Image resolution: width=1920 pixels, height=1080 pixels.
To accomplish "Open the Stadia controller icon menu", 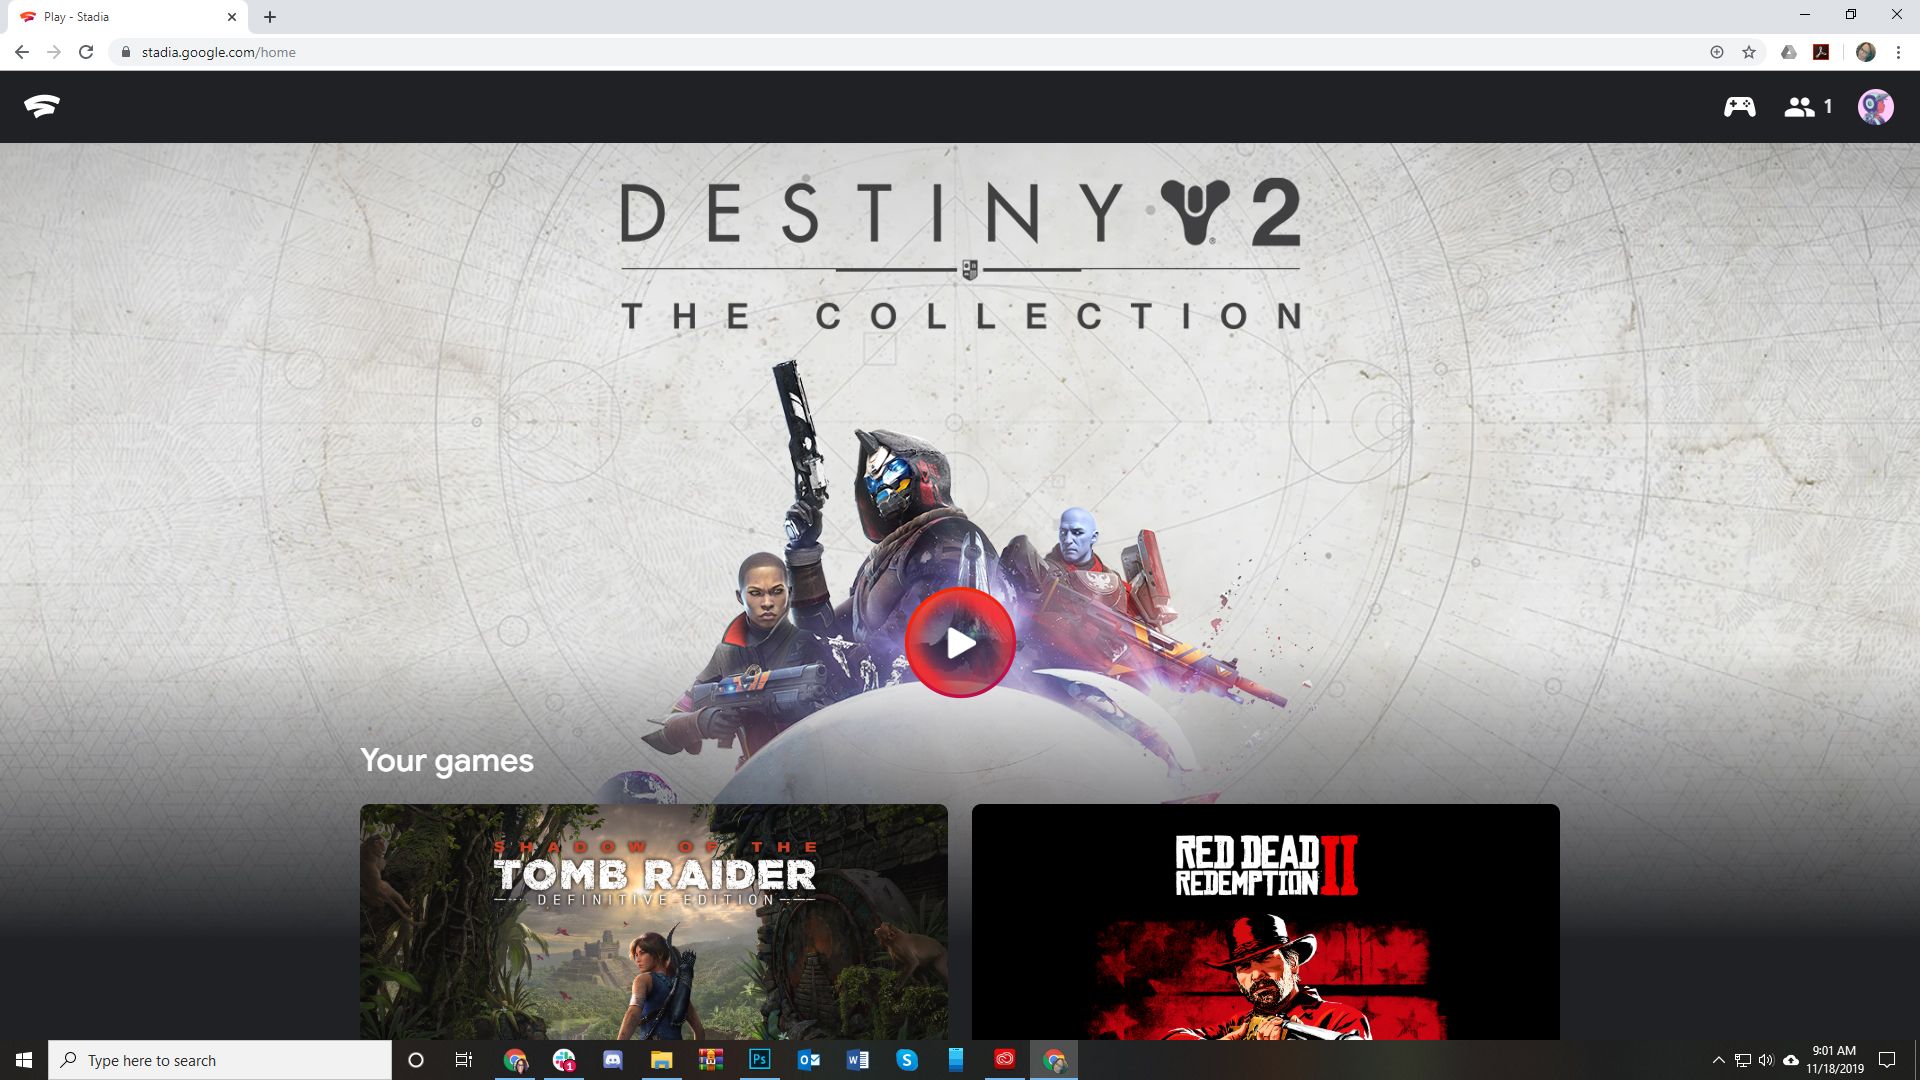I will click(1739, 107).
